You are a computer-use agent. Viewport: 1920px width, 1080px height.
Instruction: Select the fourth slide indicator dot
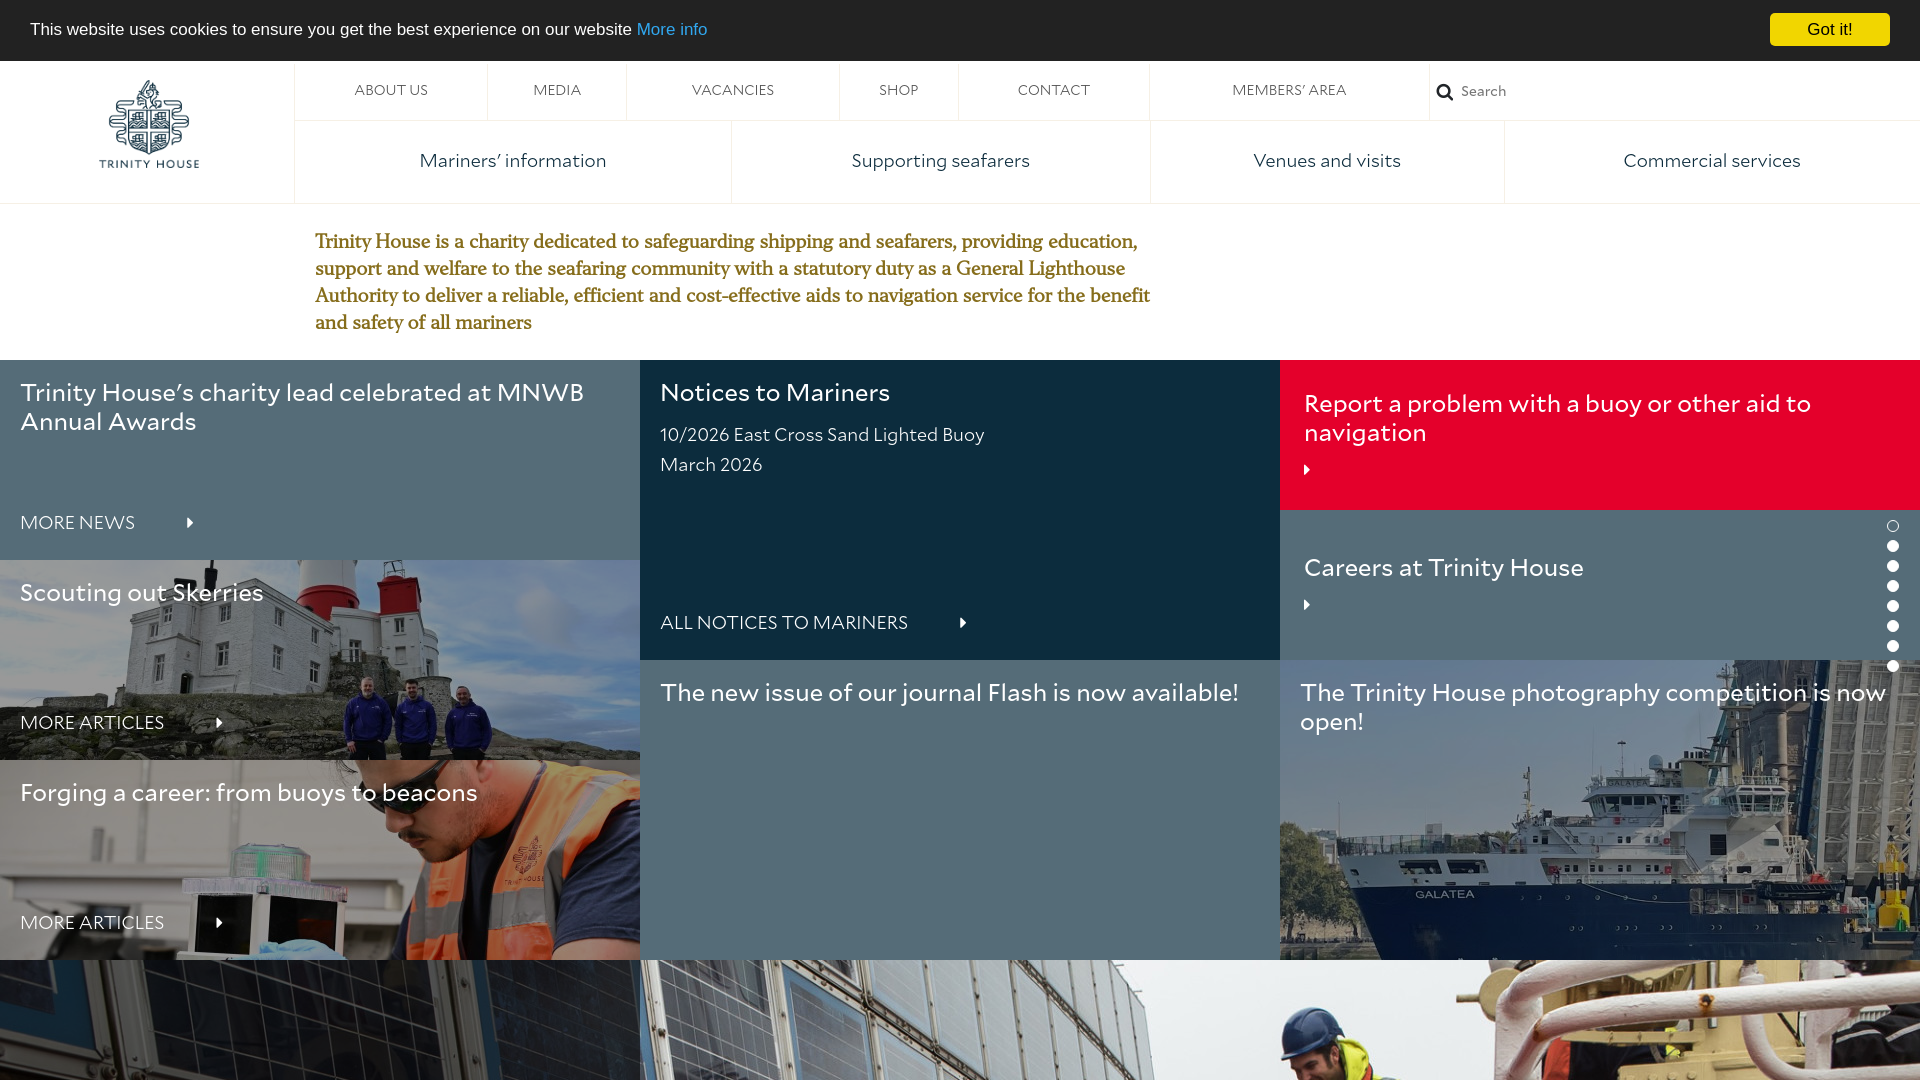pyautogui.click(x=1893, y=586)
